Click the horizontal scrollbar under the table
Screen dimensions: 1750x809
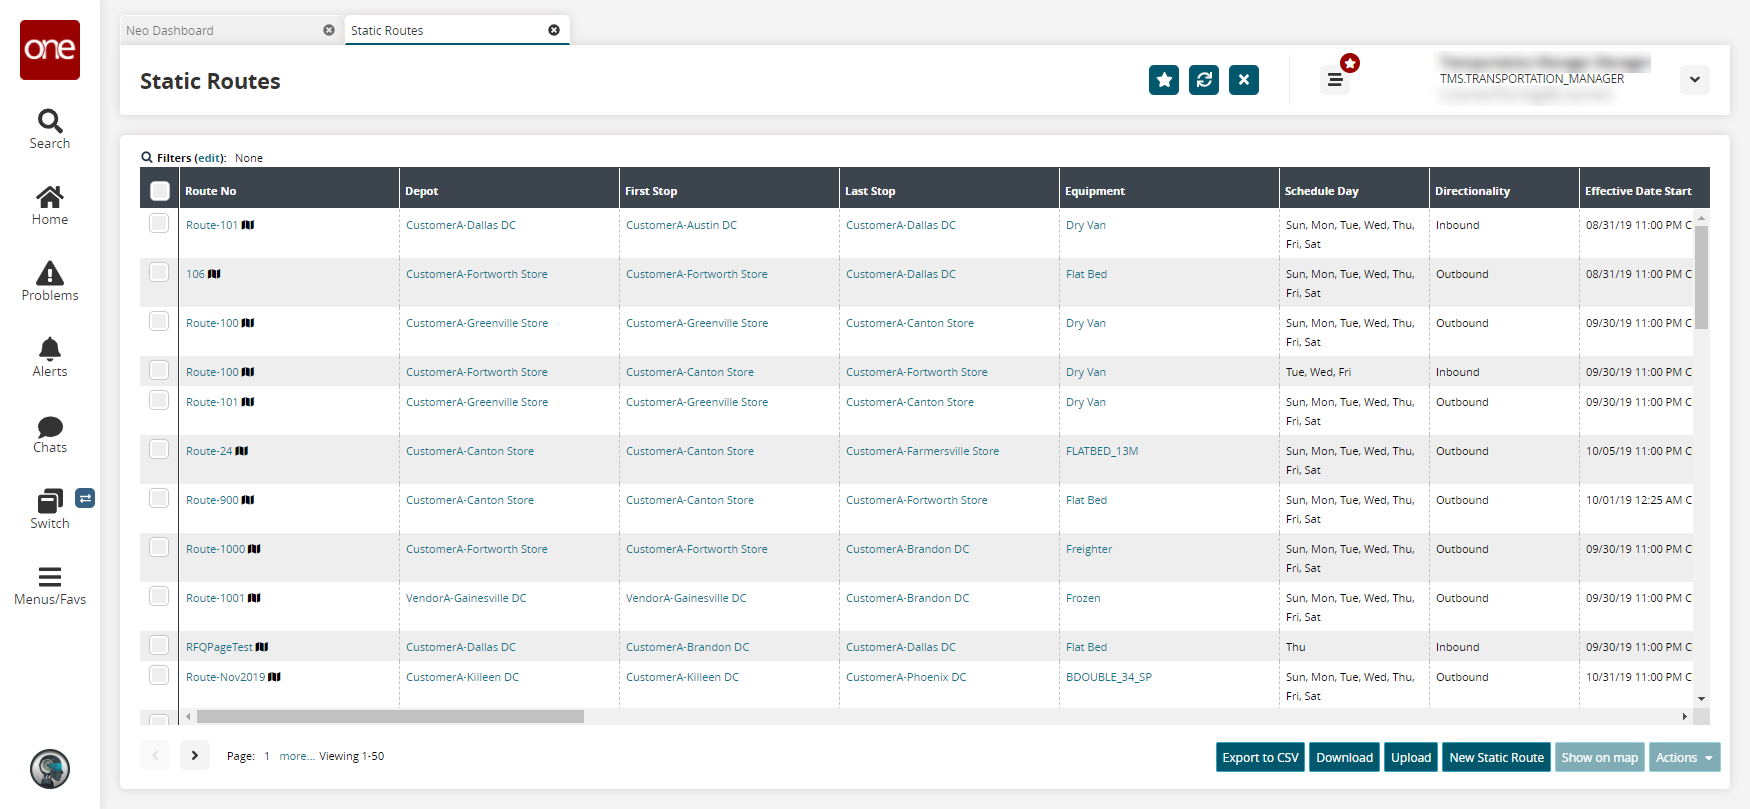pyautogui.click(x=390, y=717)
